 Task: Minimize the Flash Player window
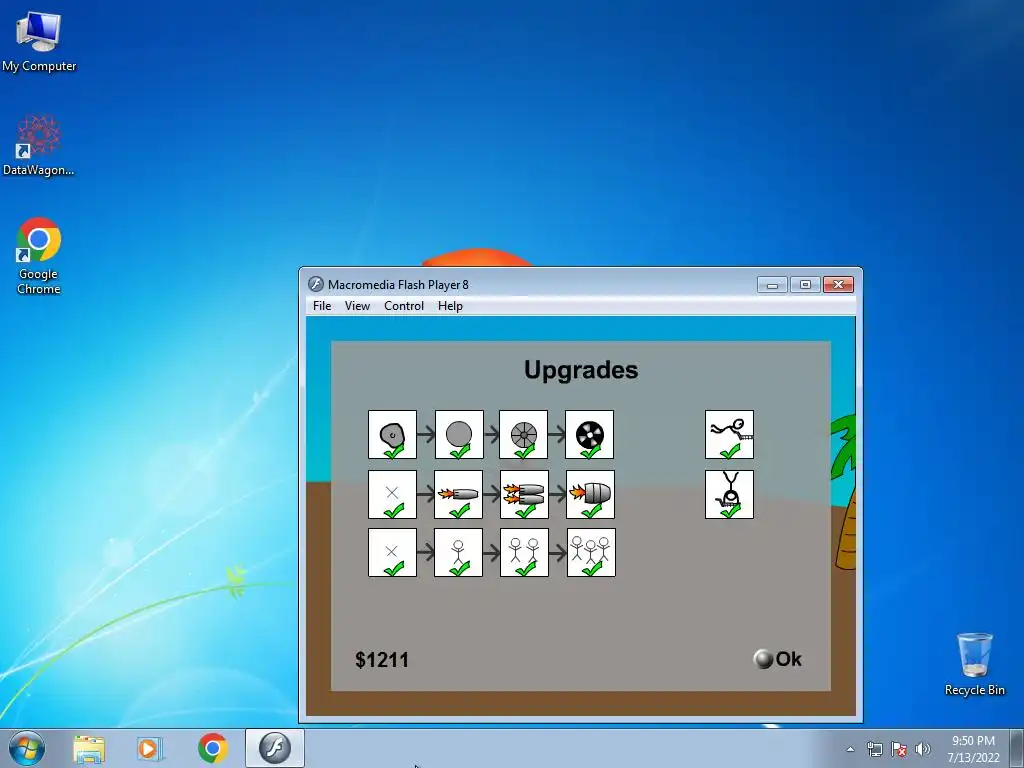point(772,285)
